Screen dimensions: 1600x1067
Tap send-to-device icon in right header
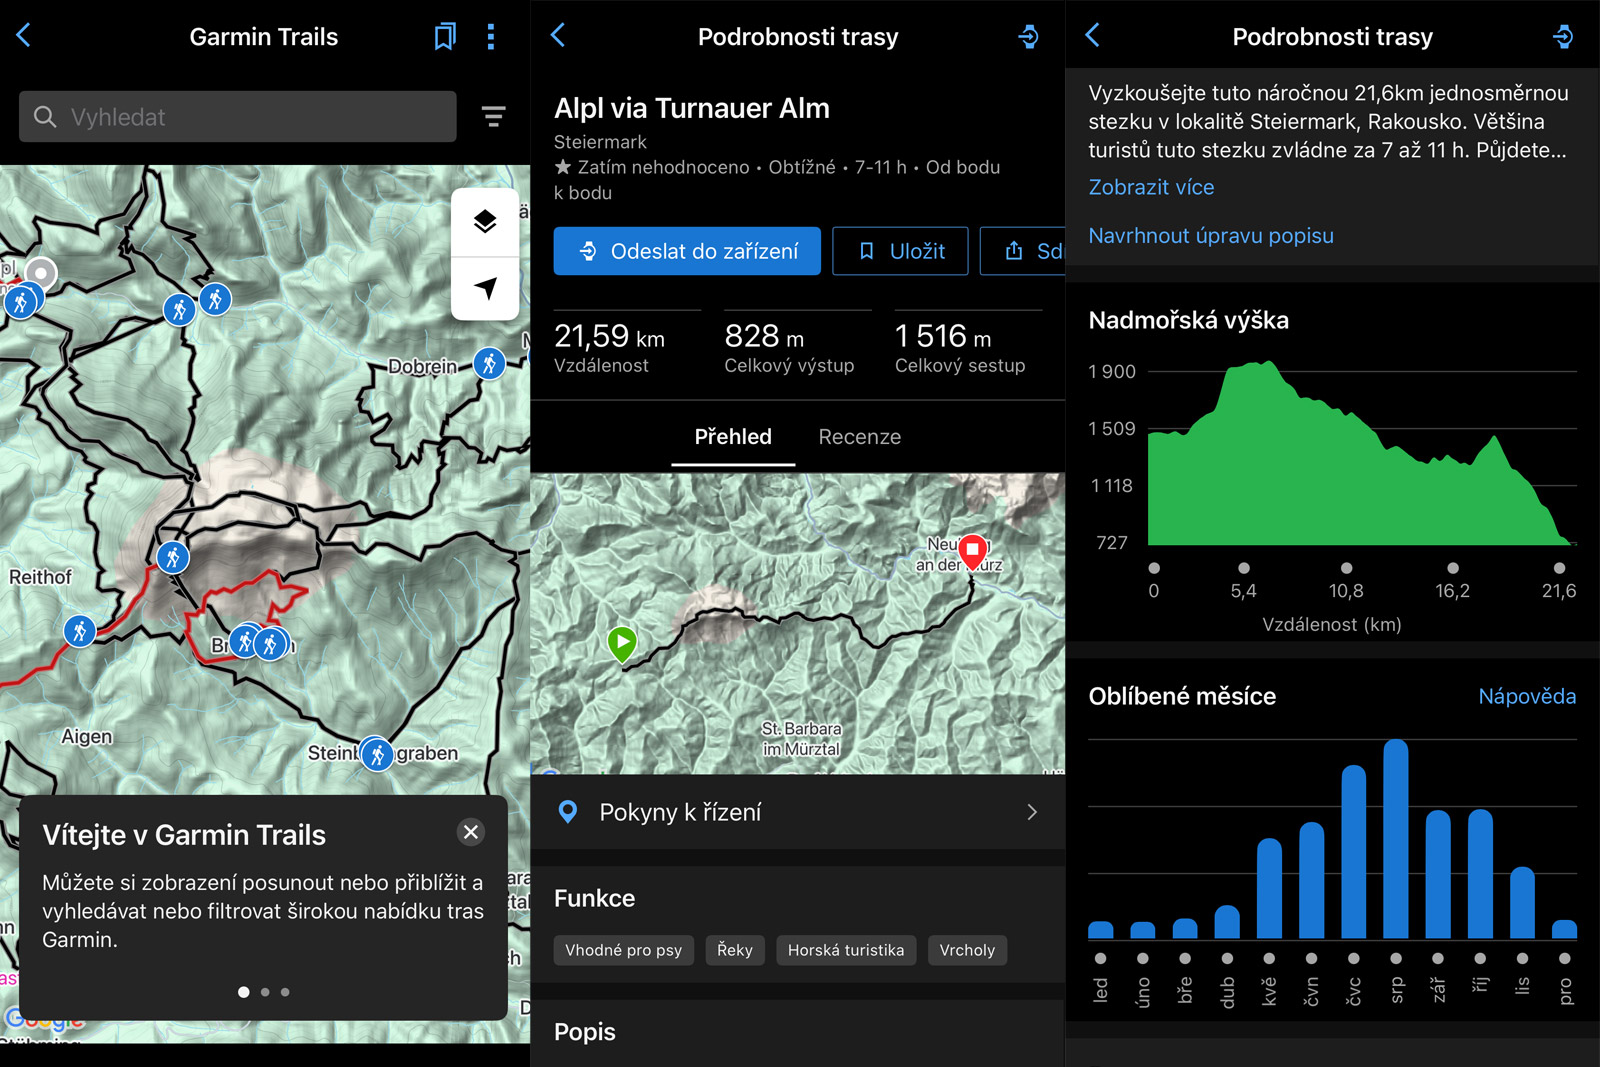pyautogui.click(x=1563, y=37)
